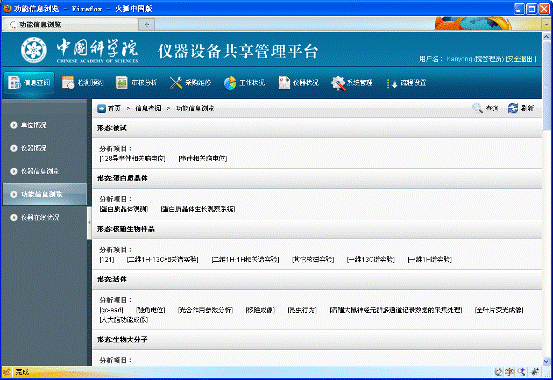
Task: Switch to the 功能信息浏览 browser tab
Action: [70, 24]
